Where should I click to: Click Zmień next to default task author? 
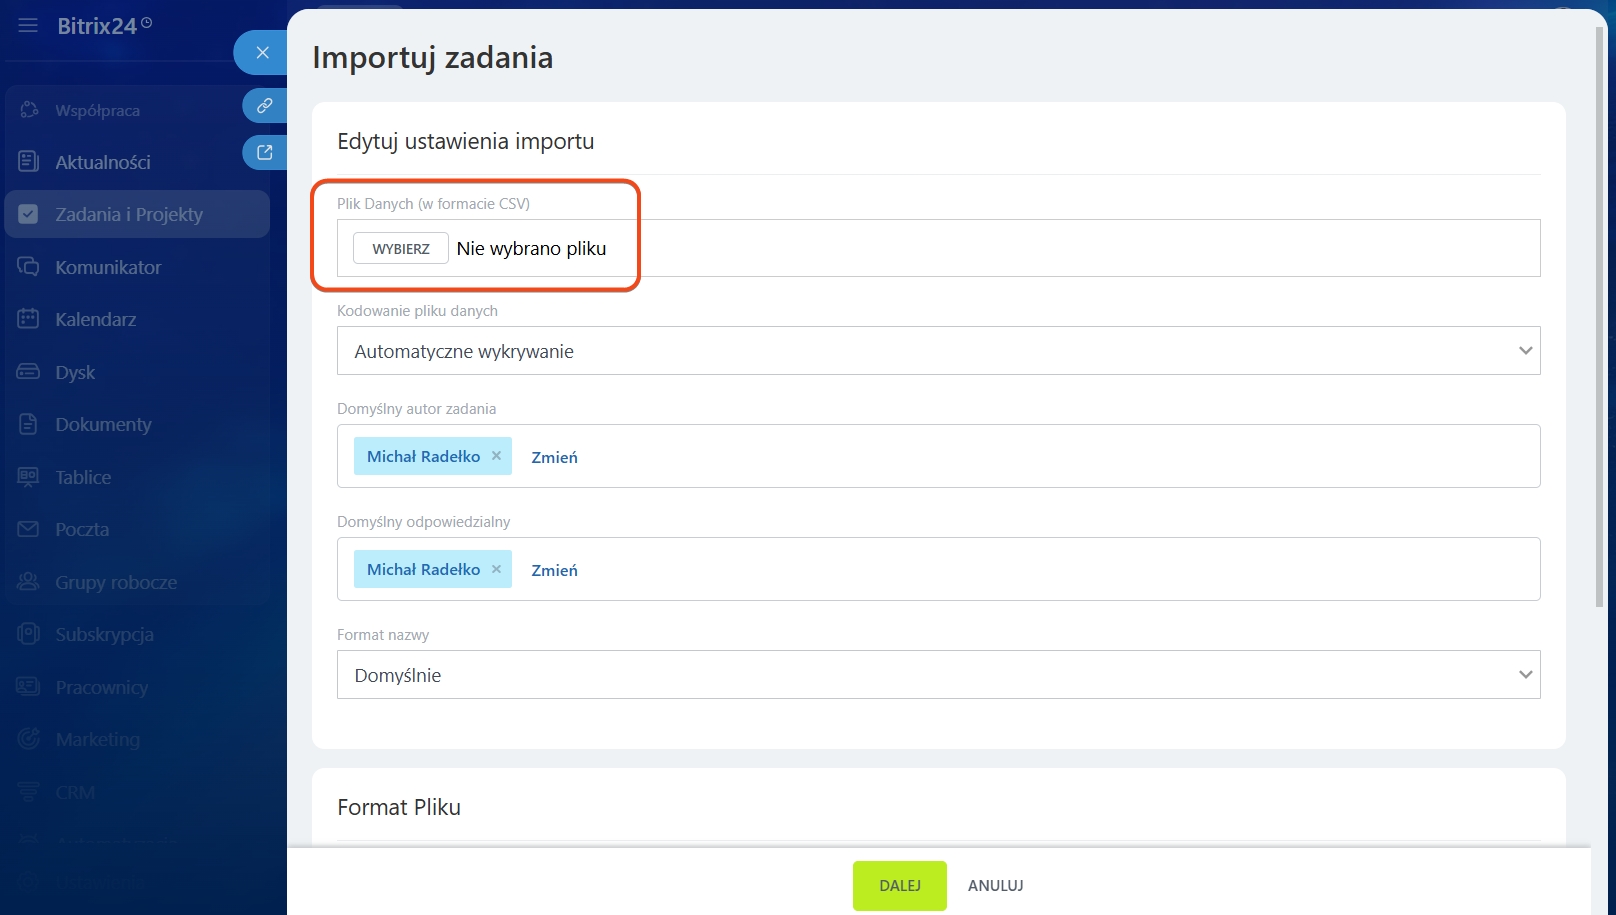554,457
